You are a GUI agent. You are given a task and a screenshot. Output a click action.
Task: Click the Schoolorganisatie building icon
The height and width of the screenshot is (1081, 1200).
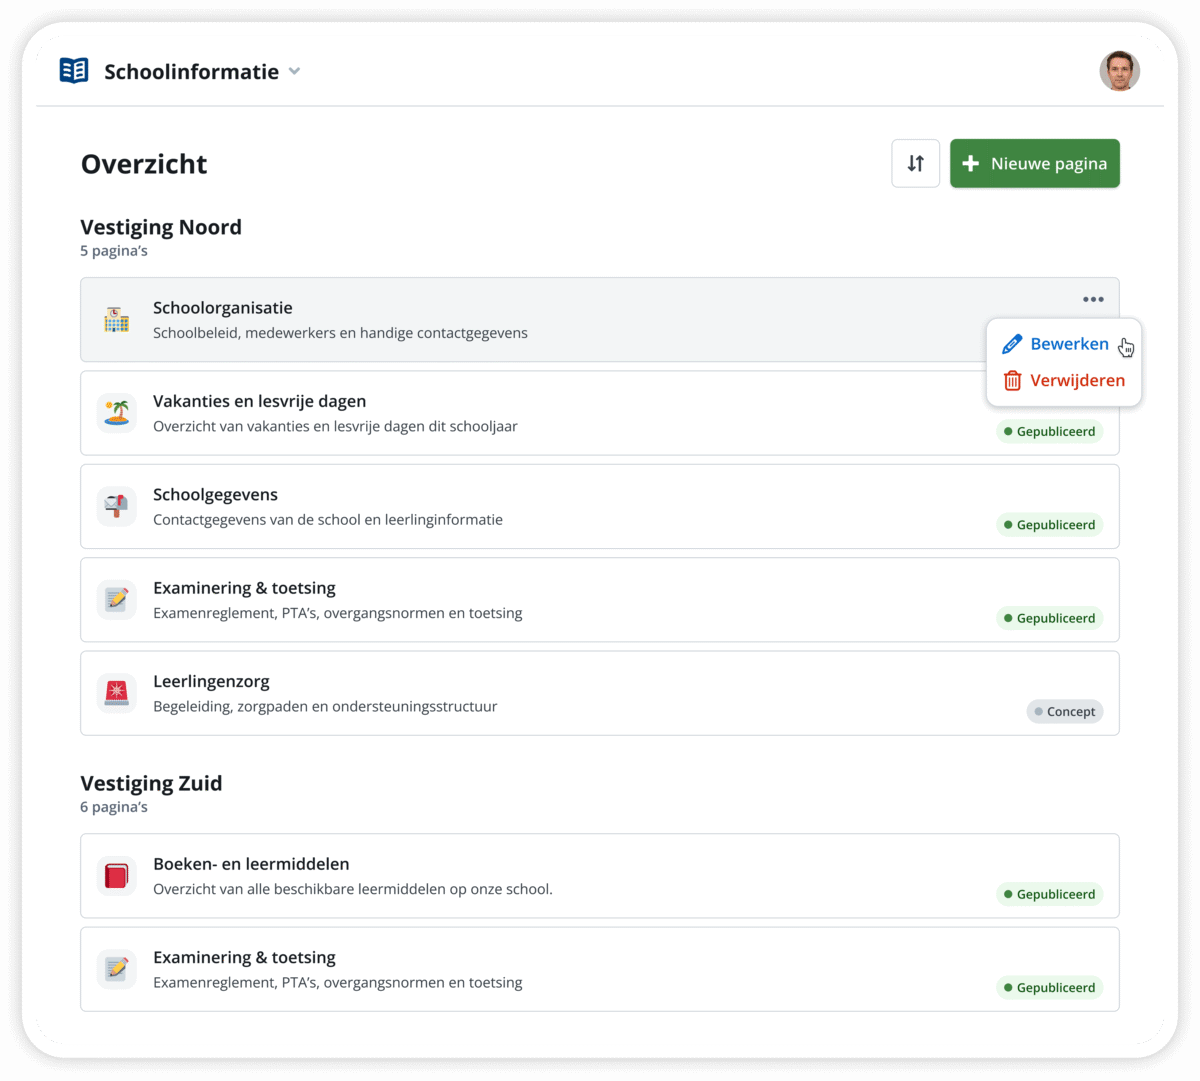pos(117,320)
